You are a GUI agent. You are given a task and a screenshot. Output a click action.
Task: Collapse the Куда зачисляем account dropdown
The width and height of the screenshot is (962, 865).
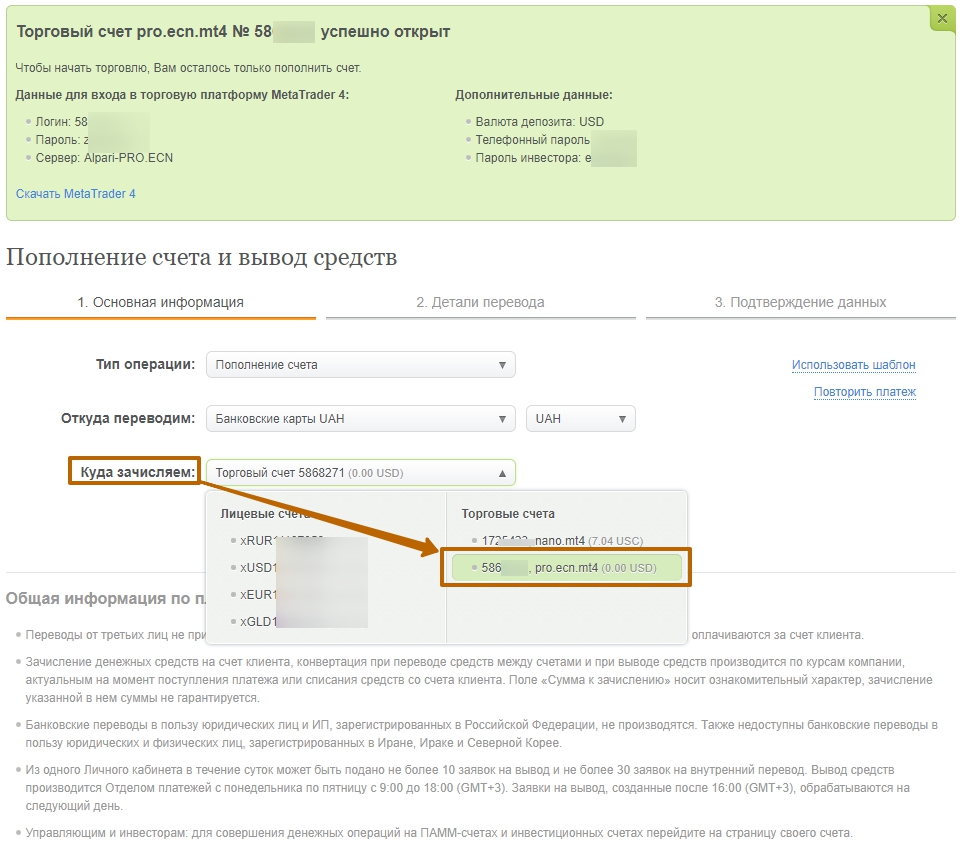(x=360, y=473)
